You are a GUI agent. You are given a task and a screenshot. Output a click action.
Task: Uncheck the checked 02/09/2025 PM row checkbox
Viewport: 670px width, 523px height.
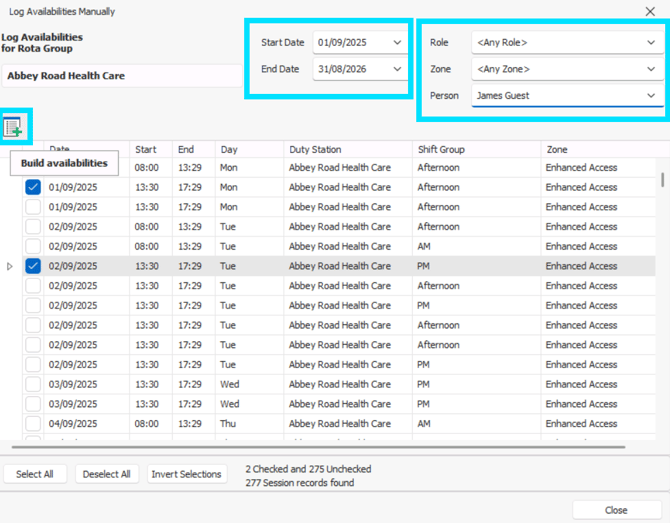[33, 266]
